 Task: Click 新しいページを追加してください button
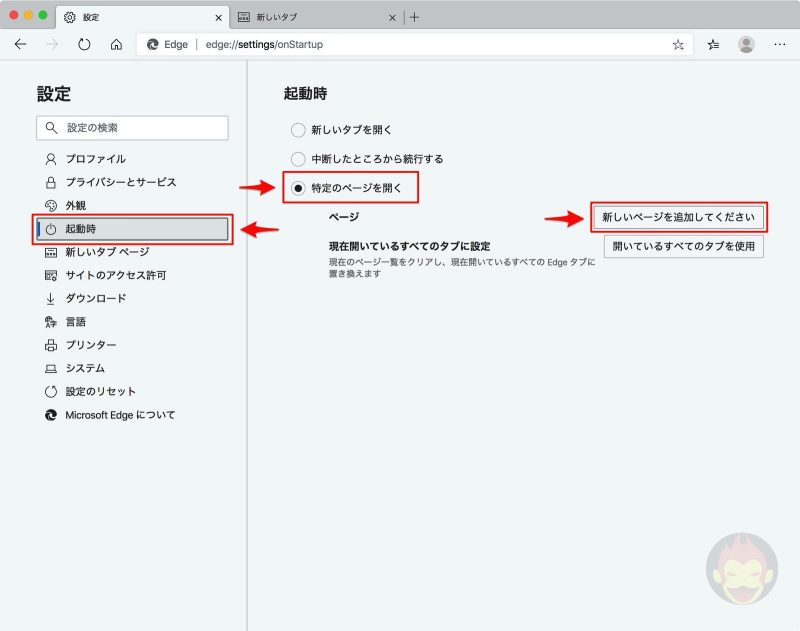coord(678,217)
